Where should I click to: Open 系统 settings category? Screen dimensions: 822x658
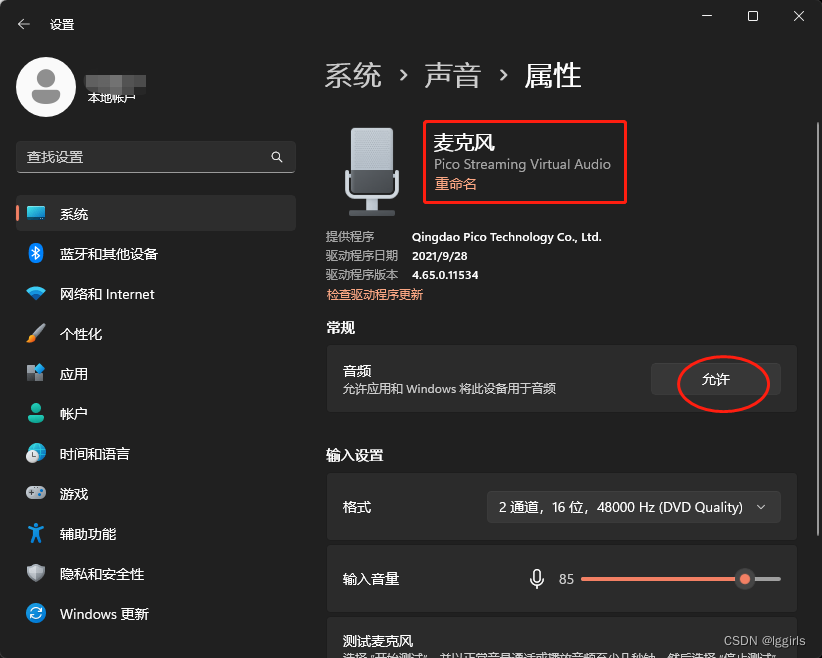156,213
